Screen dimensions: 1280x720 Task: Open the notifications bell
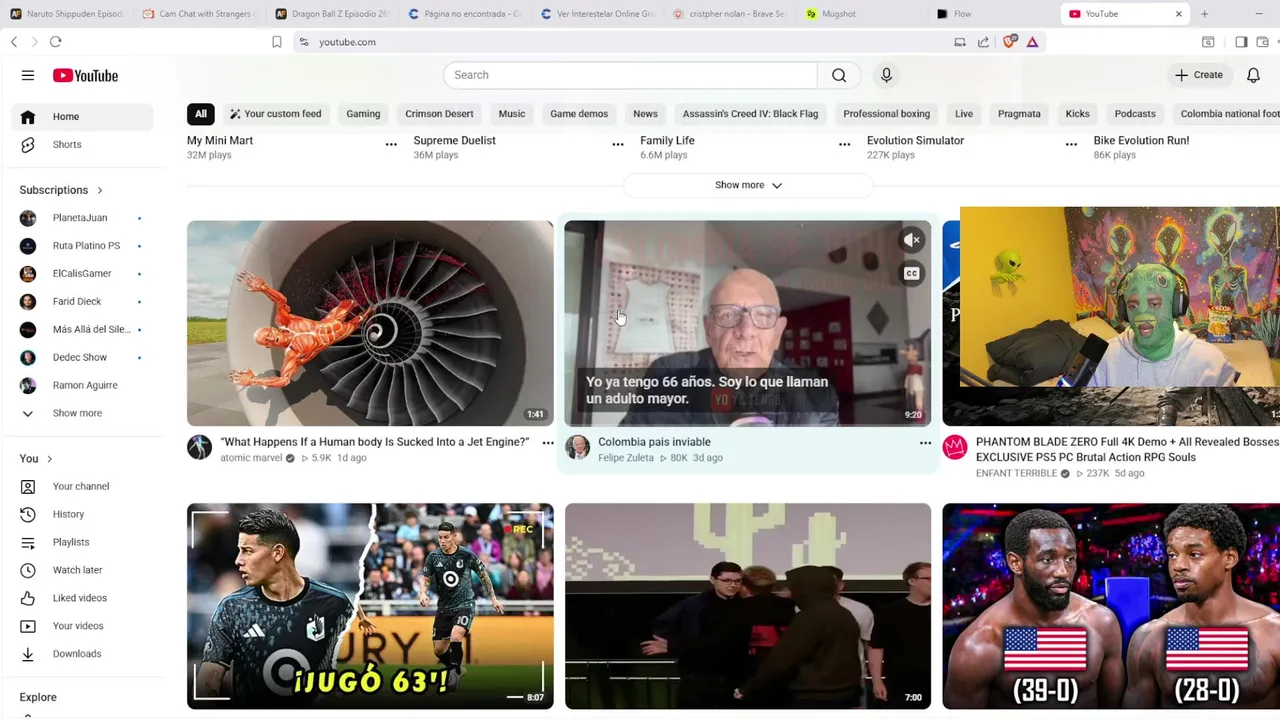coord(1253,75)
